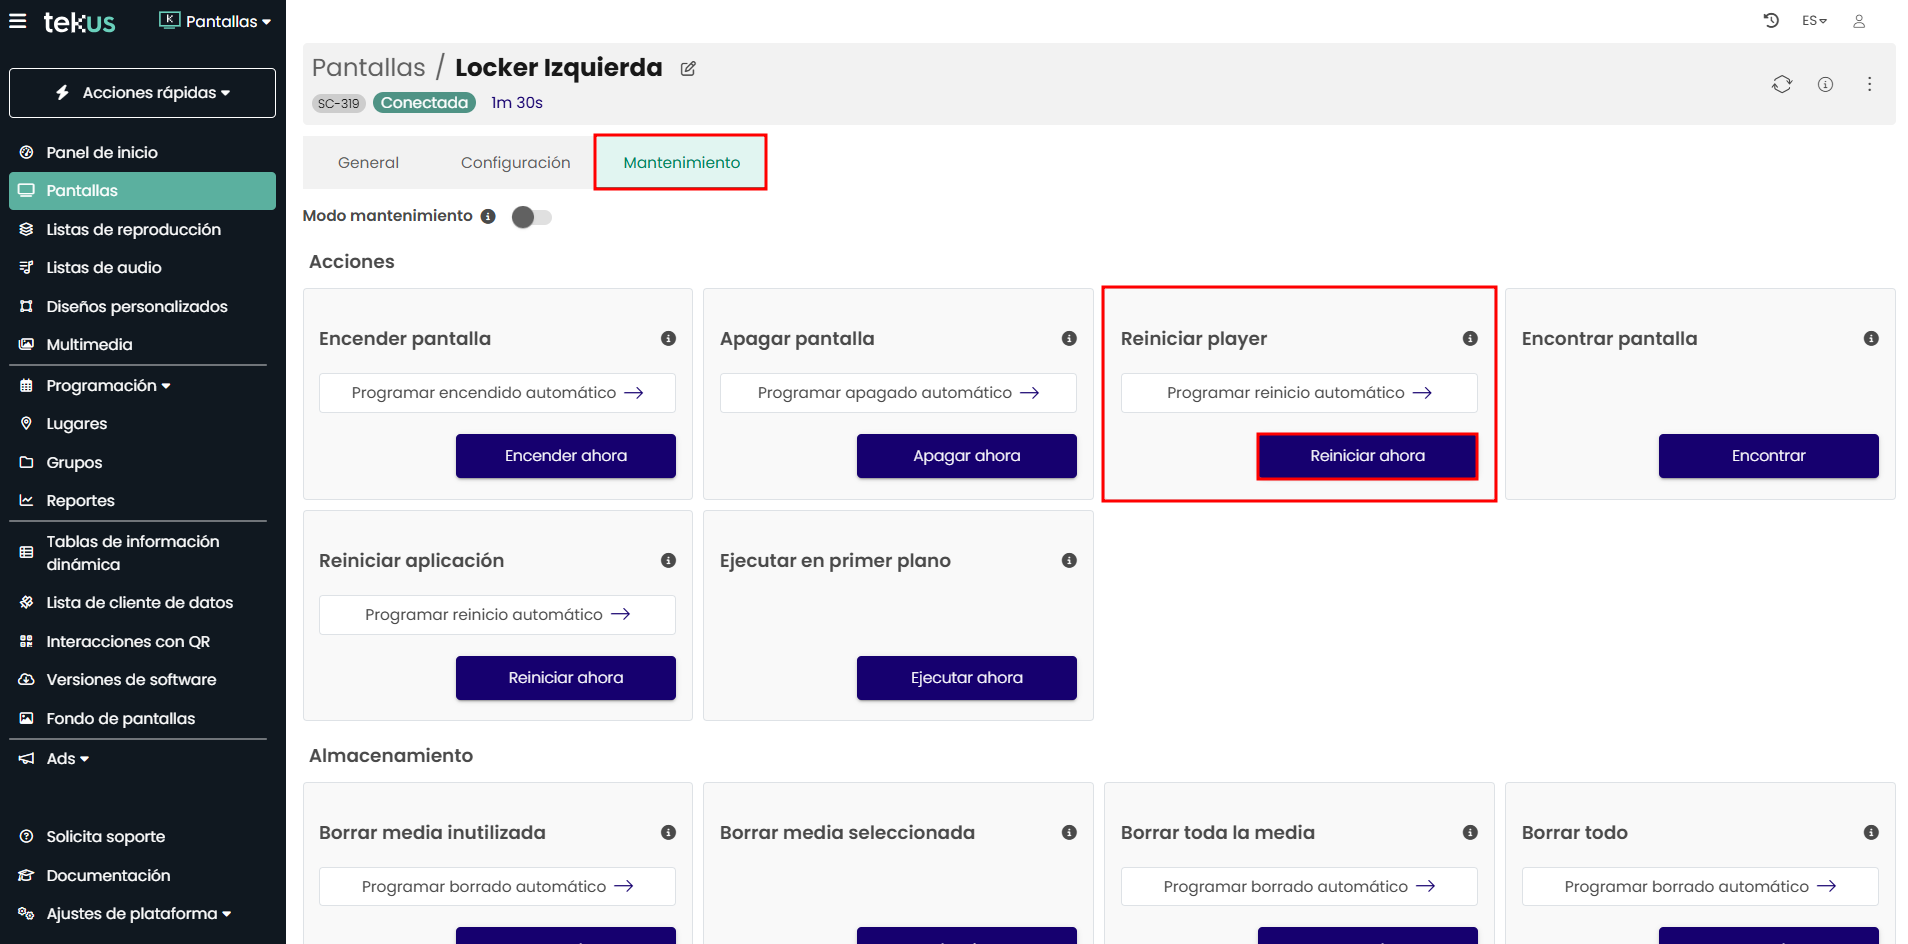Open the user profile icon

click(x=1859, y=21)
